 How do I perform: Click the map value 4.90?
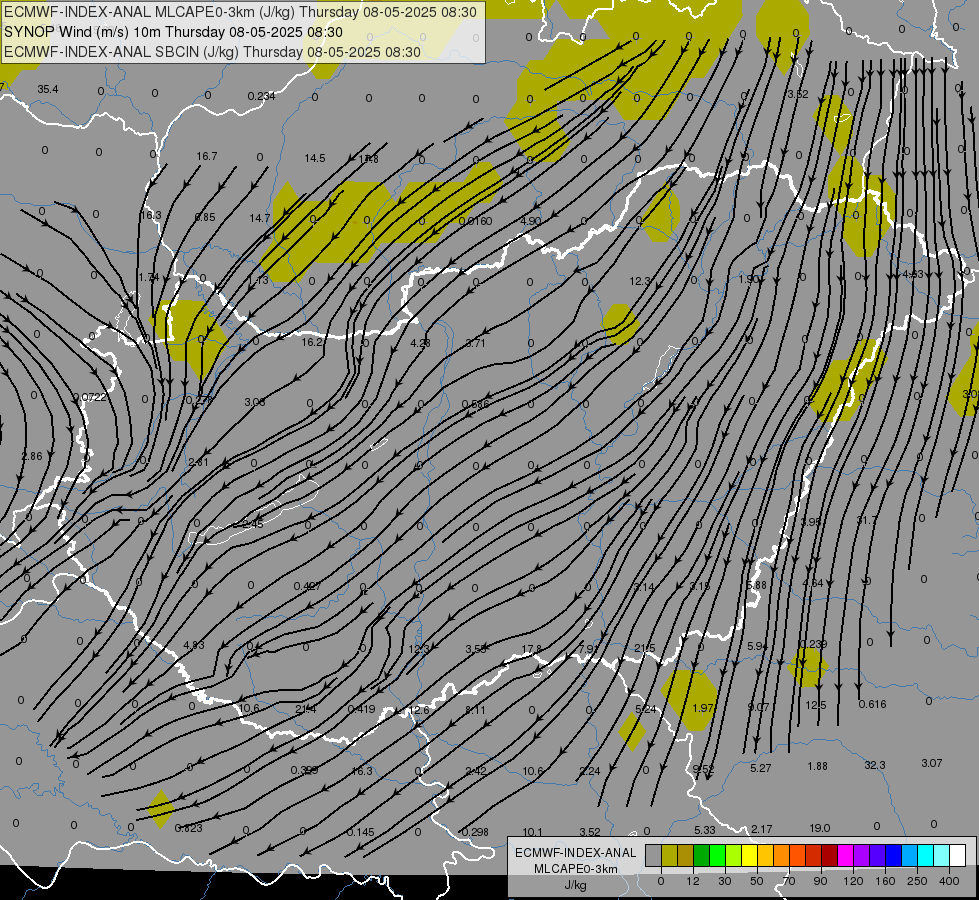[530, 221]
